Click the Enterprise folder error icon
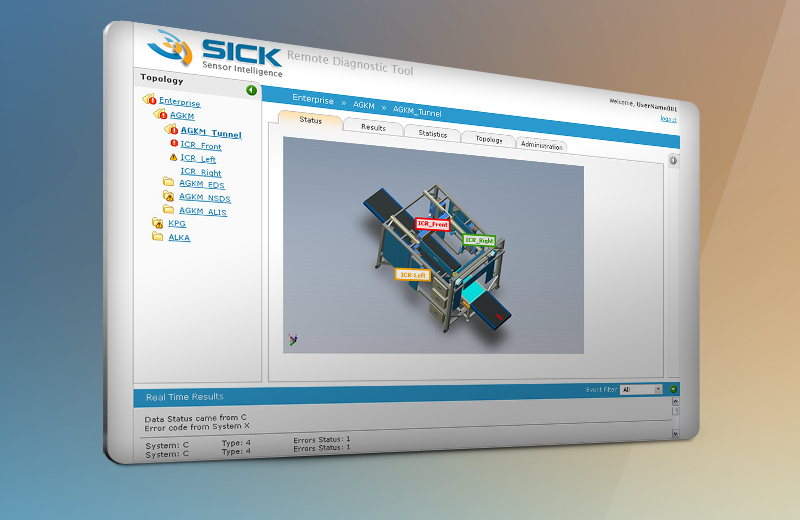 [148, 98]
